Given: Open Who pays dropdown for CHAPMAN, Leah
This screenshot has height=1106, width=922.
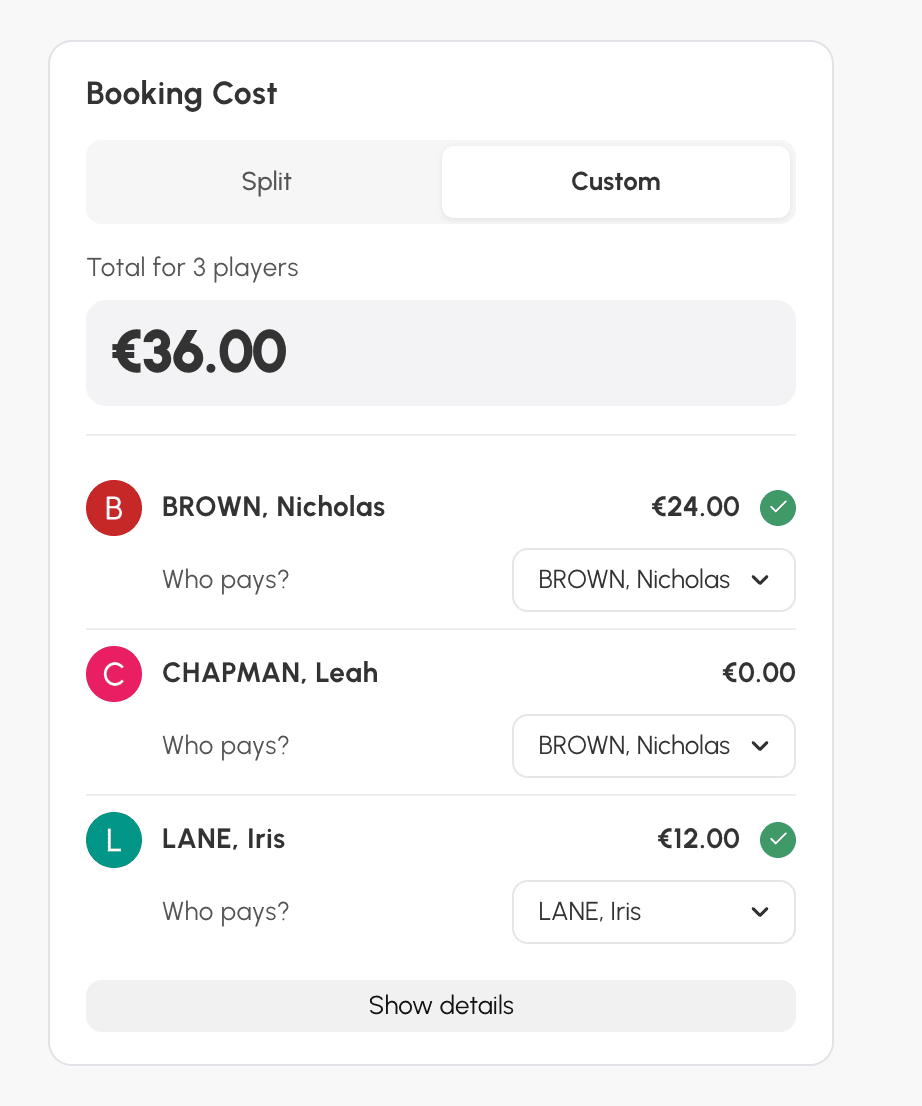Looking at the screenshot, I should (654, 746).
